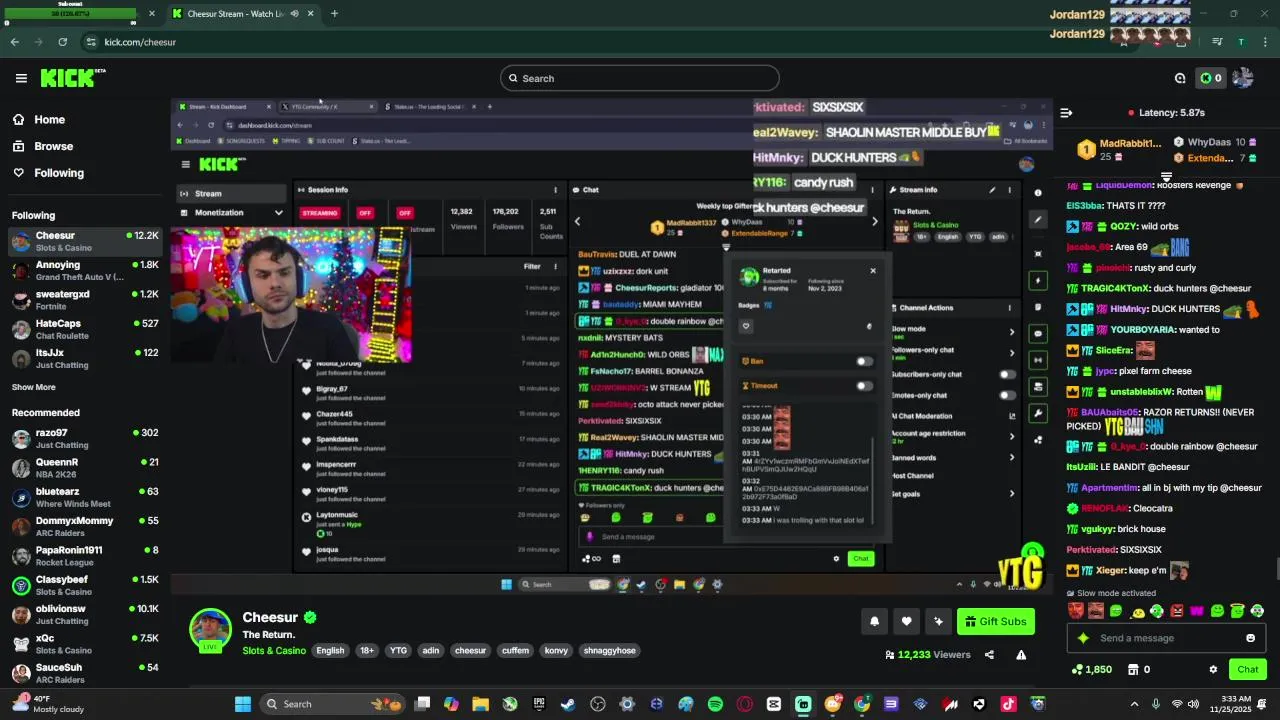This screenshot has width=1280, height=720.
Task: Open Classybeef channel in Recommended
Action: tap(85, 585)
